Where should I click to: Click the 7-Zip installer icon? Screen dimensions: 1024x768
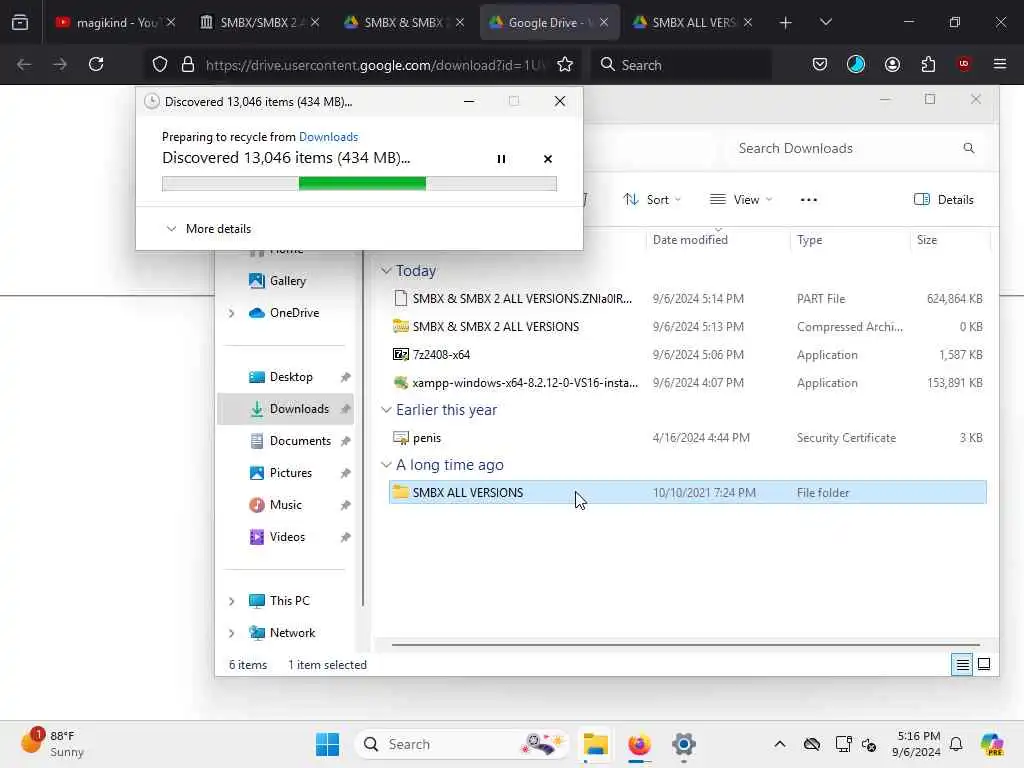[400, 355]
